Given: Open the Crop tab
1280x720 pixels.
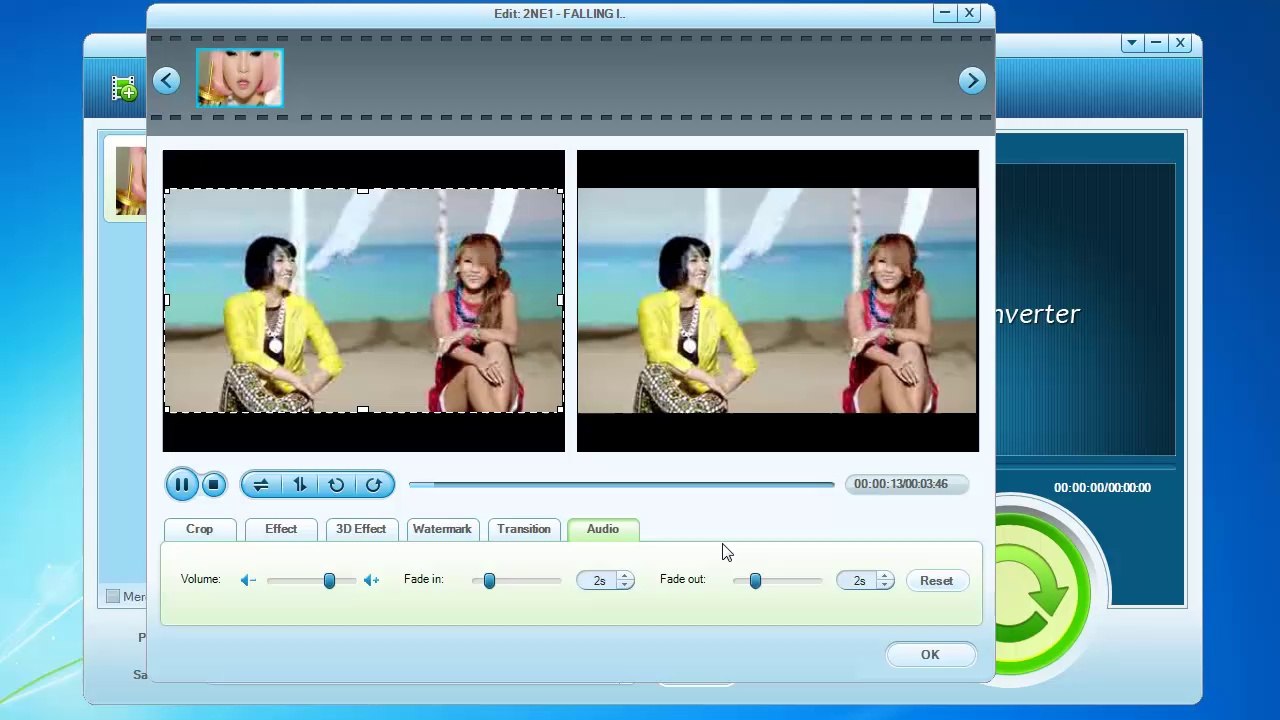Looking at the screenshot, I should pyautogui.click(x=200, y=529).
